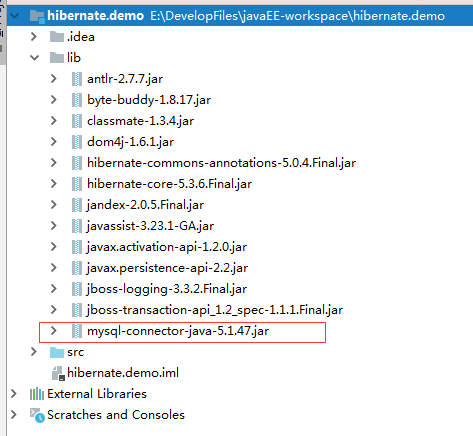Expand the dom4j-1.6.1.jar node
Screen dimensions: 473x436
pos(54,142)
